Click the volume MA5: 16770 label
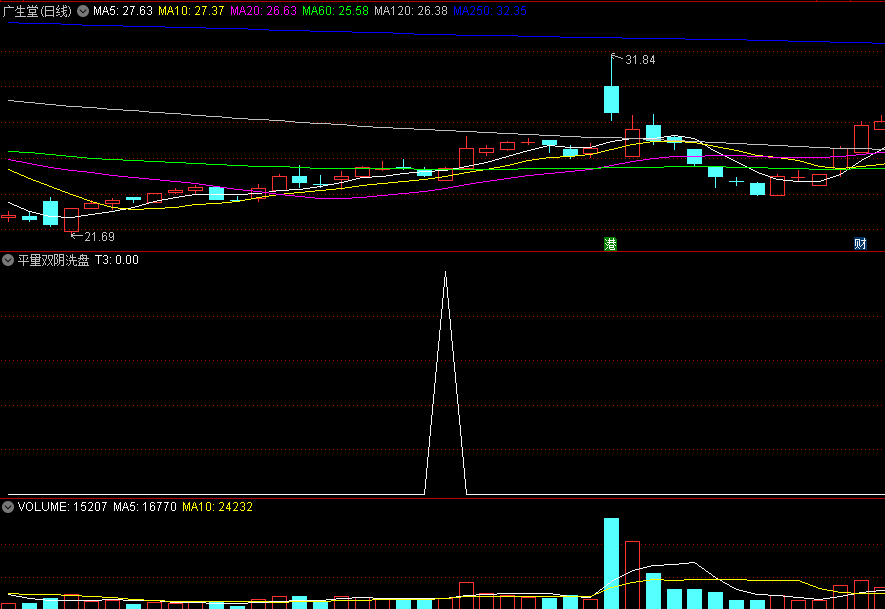The width and height of the screenshot is (885, 609). coord(144,507)
